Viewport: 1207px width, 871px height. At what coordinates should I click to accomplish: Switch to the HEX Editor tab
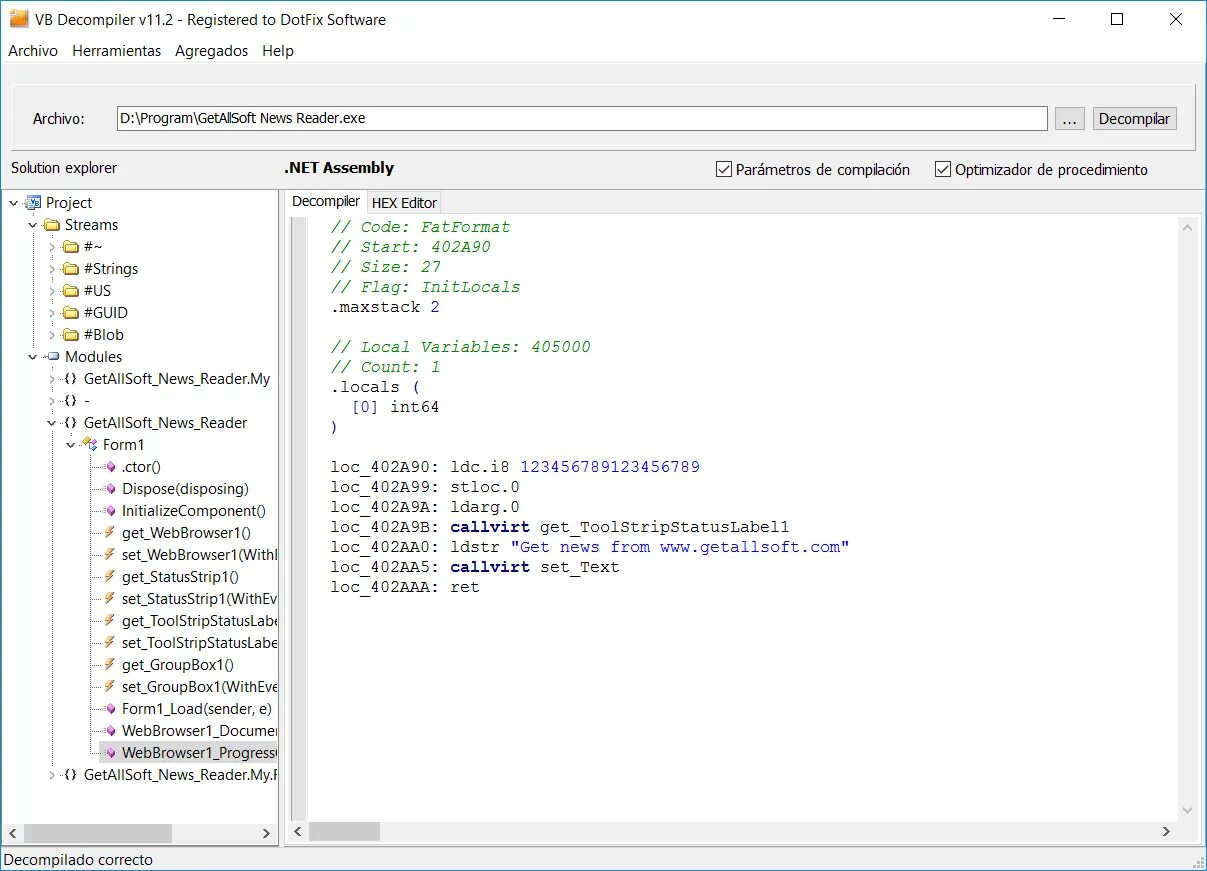[x=404, y=203]
